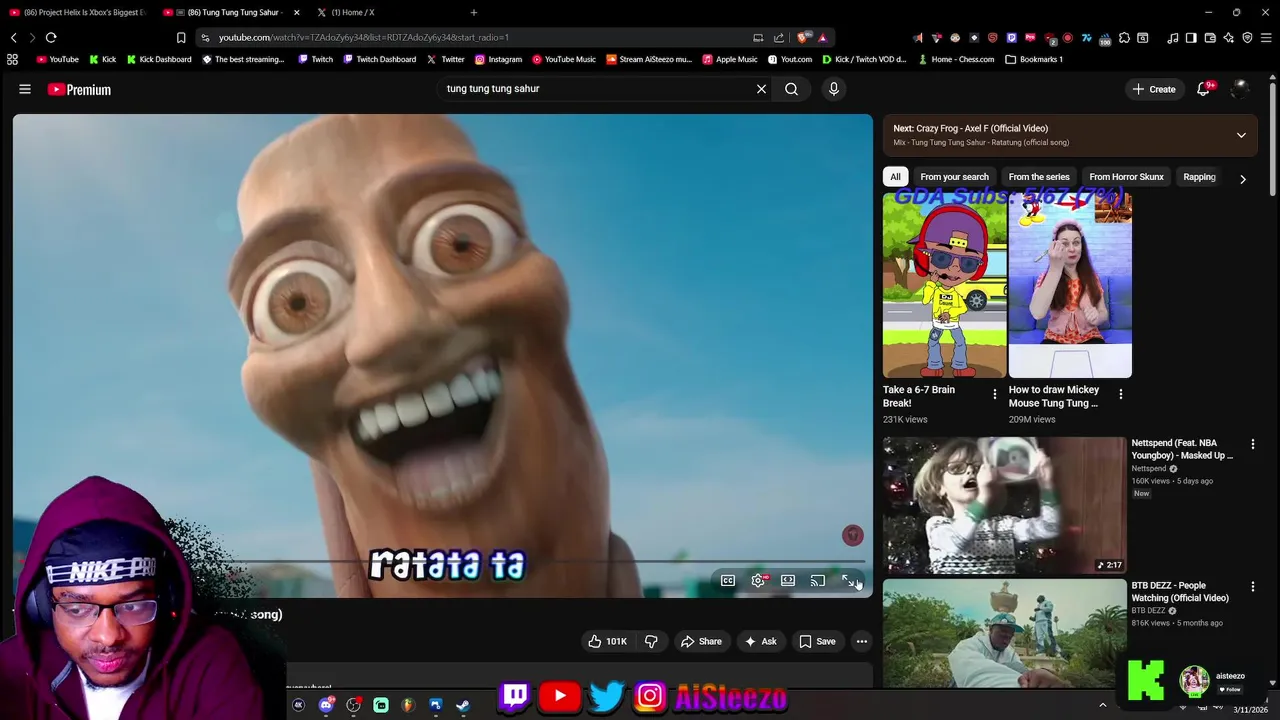Switch to the Home / X tab
This screenshot has width=1280, height=720.
coord(352,12)
